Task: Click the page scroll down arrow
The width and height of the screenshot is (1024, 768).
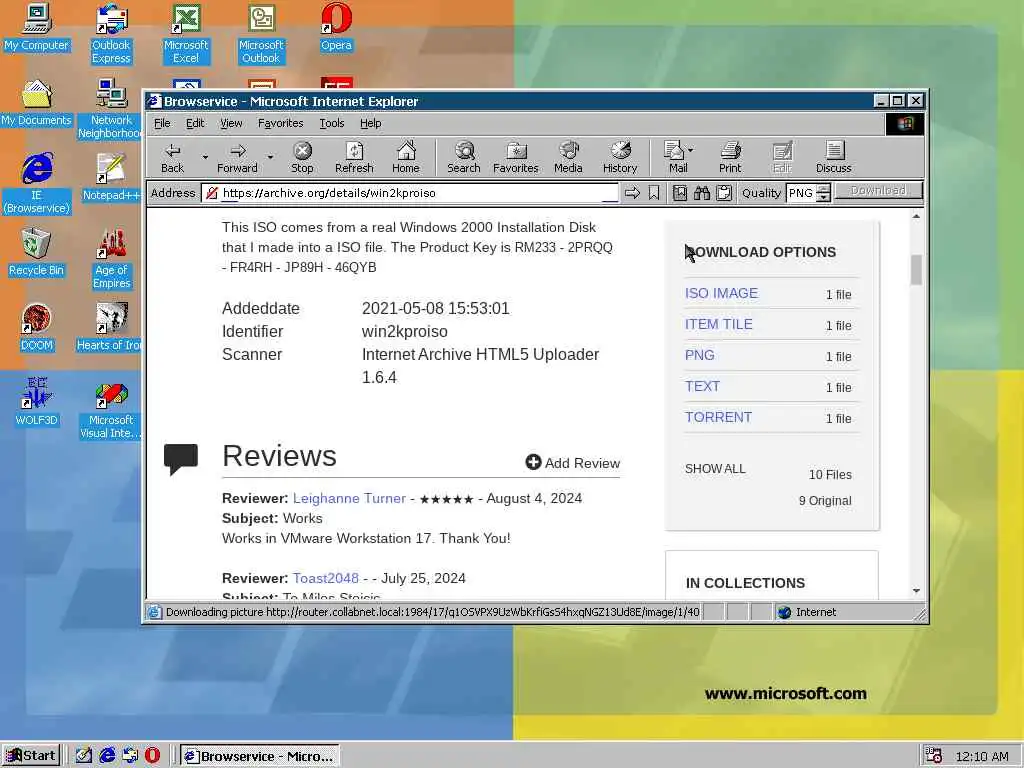Action: (x=916, y=591)
